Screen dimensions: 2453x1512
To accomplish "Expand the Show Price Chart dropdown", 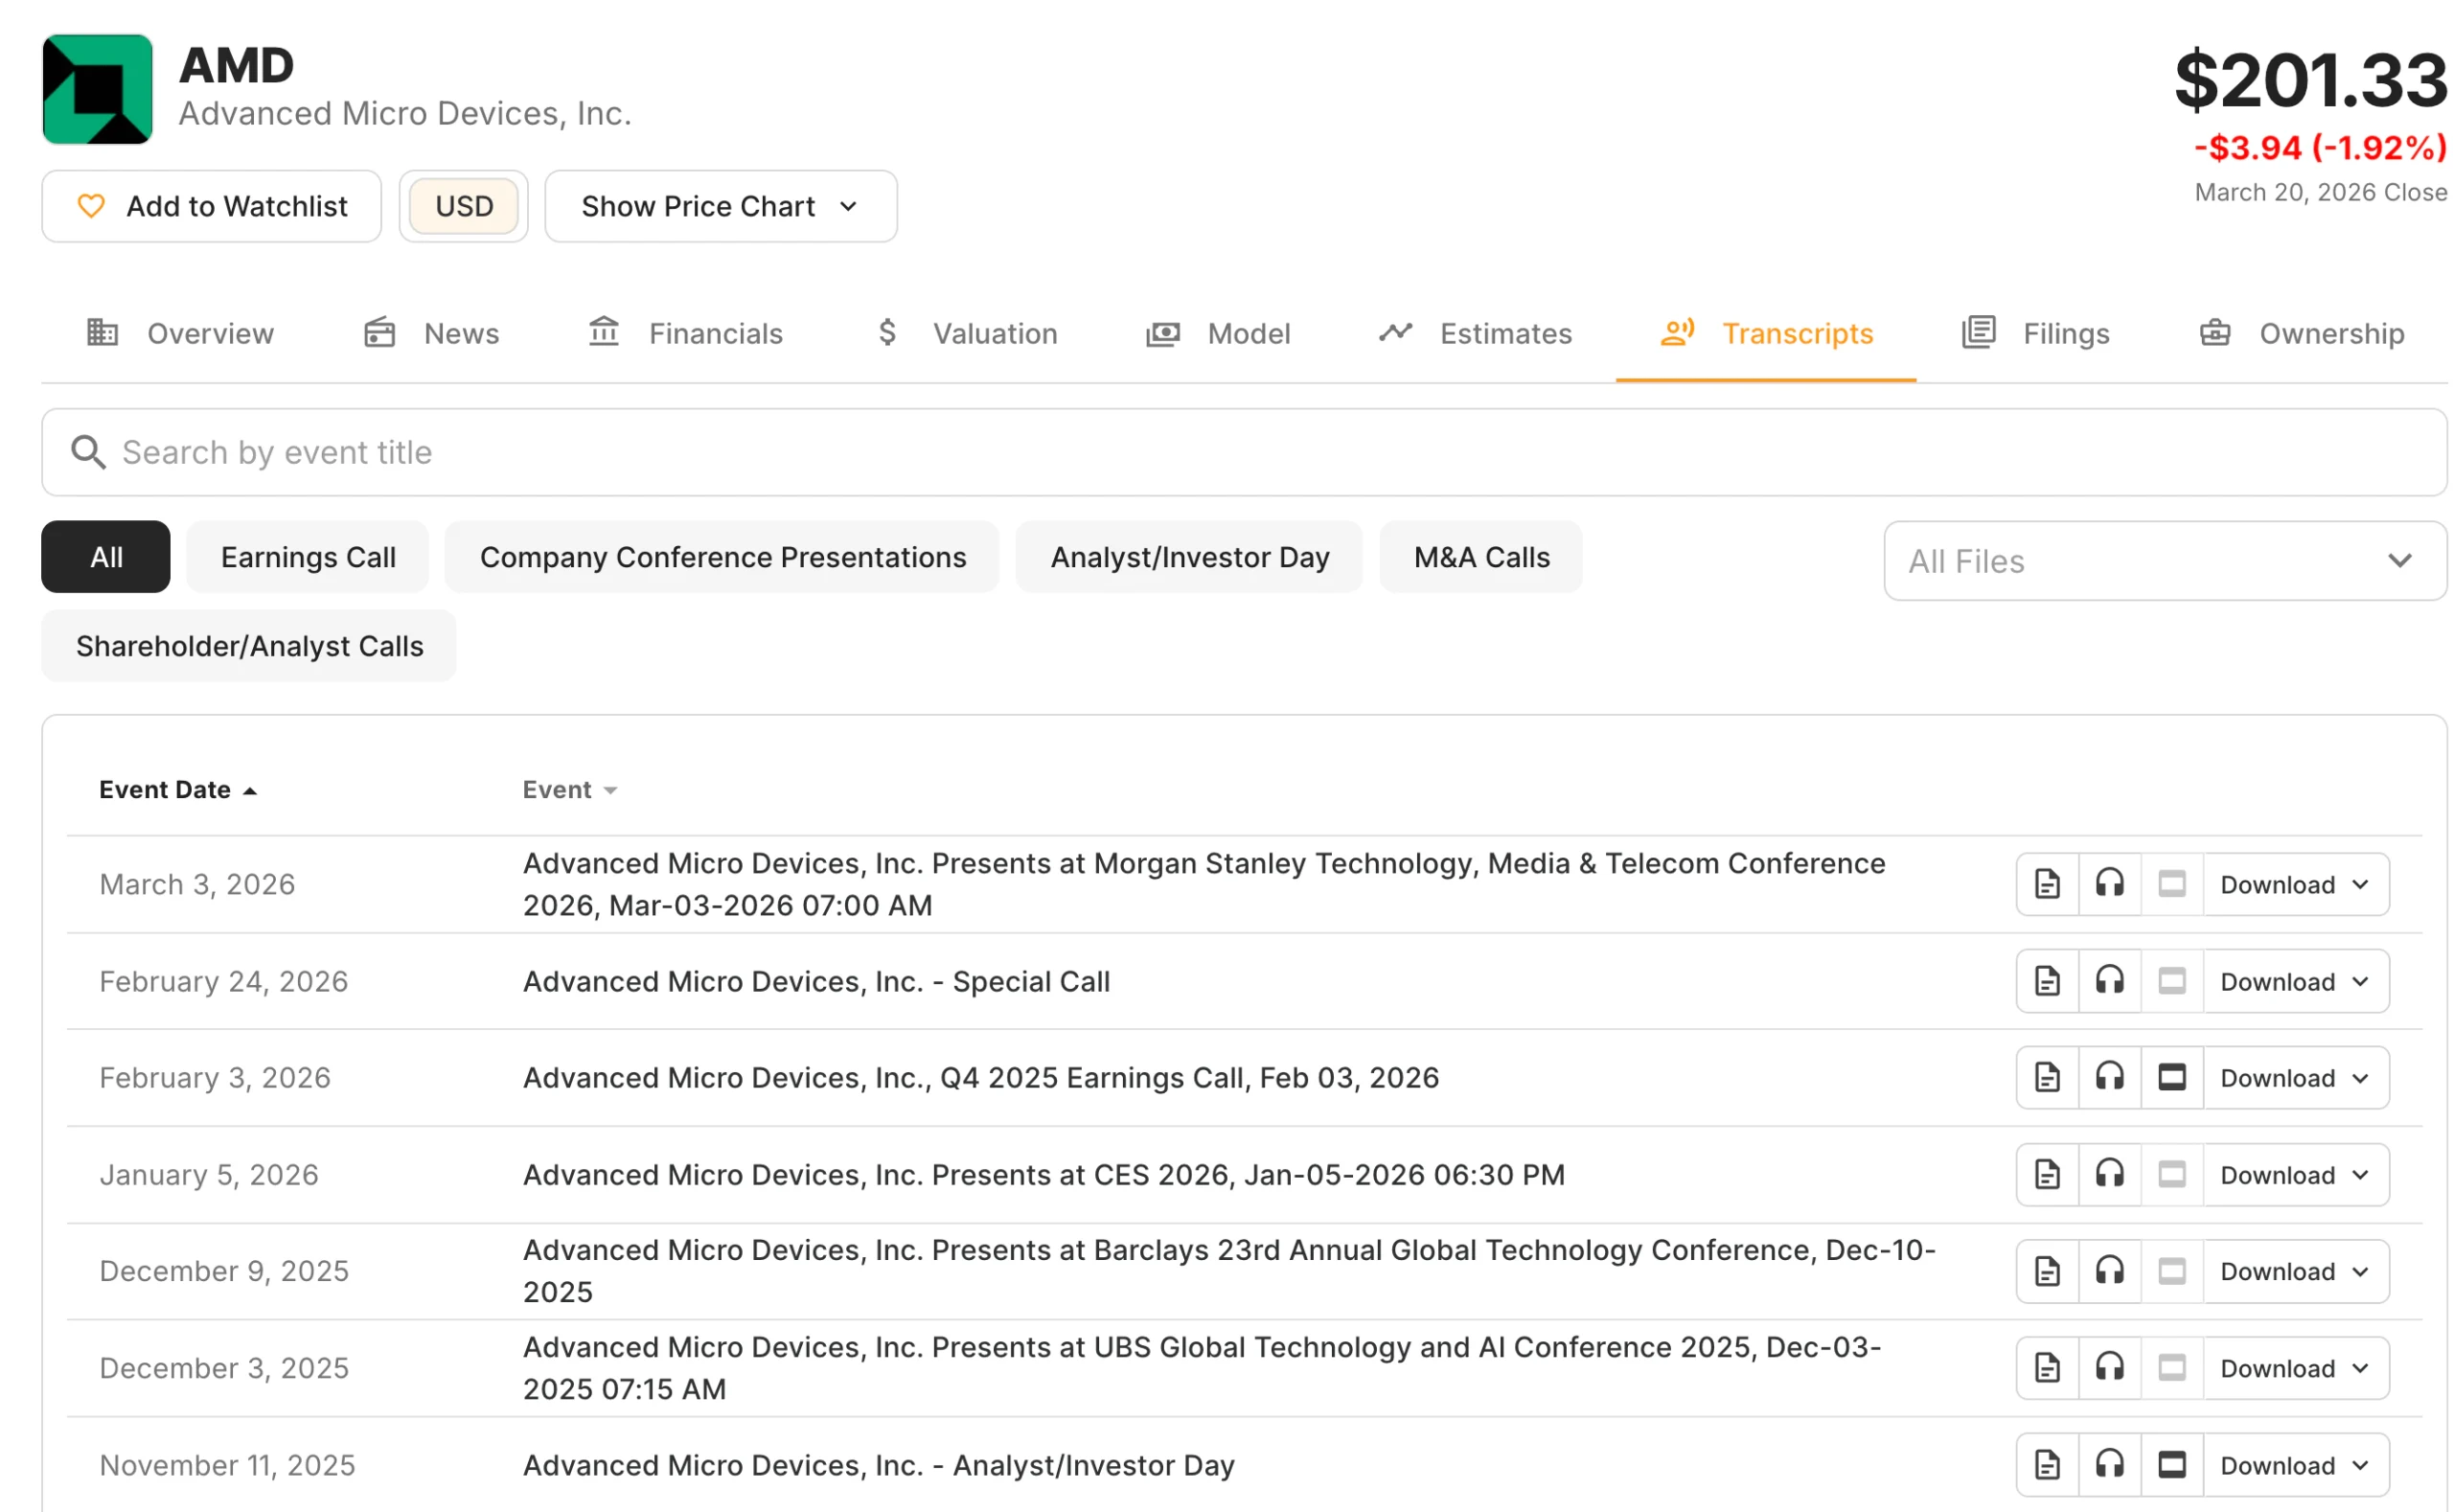I will pyautogui.click(x=720, y=206).
